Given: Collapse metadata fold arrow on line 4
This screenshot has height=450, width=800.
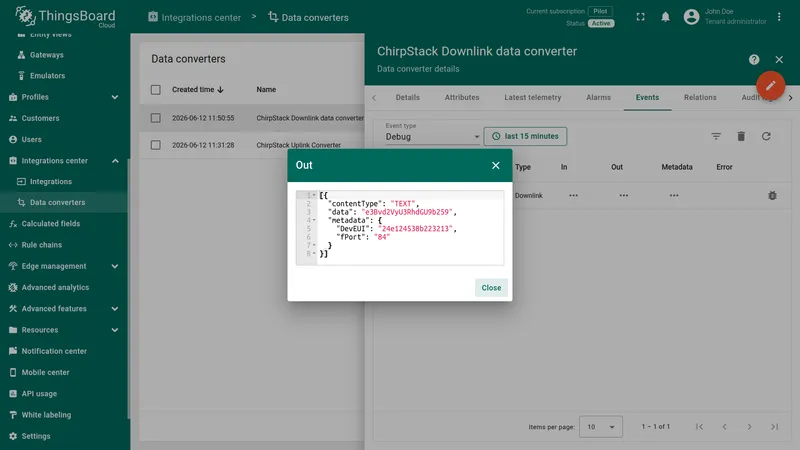Looking at the screenshot, I should click(314, 220).
